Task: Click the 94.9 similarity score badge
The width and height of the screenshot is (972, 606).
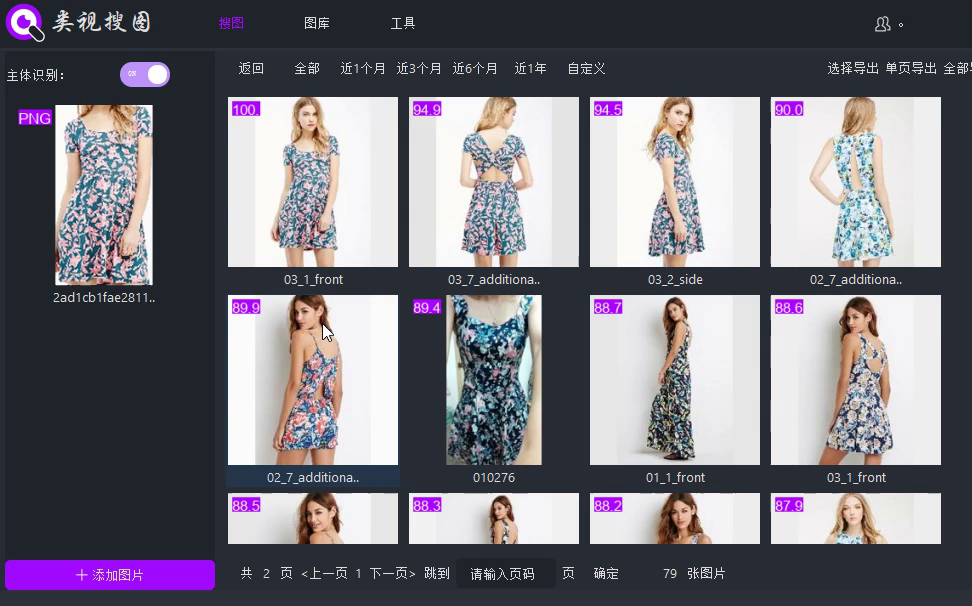Action: tap(426, 110)
